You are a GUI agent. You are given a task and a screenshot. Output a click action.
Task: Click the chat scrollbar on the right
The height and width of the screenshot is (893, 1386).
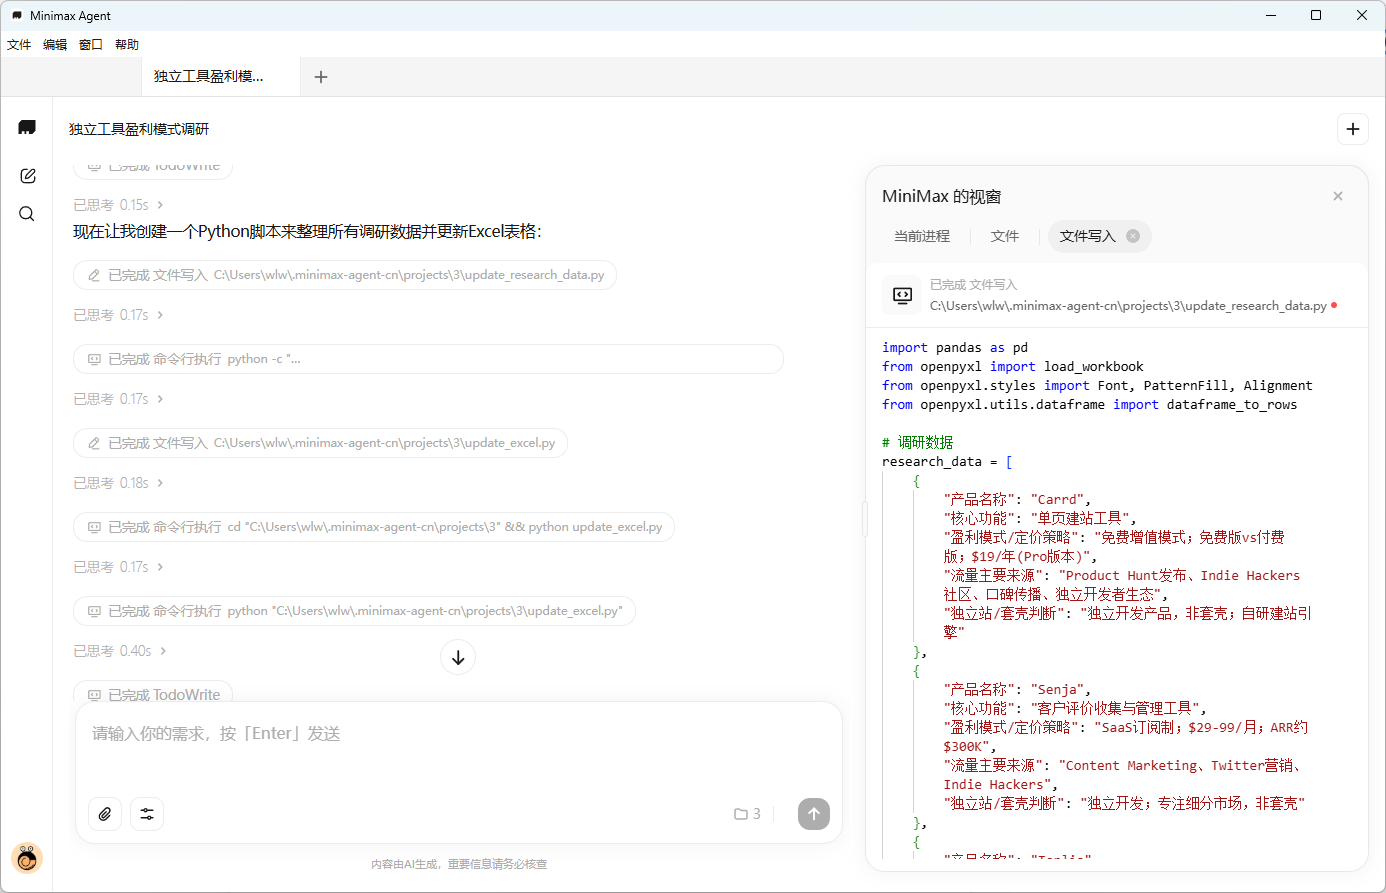tap(864, 519)
